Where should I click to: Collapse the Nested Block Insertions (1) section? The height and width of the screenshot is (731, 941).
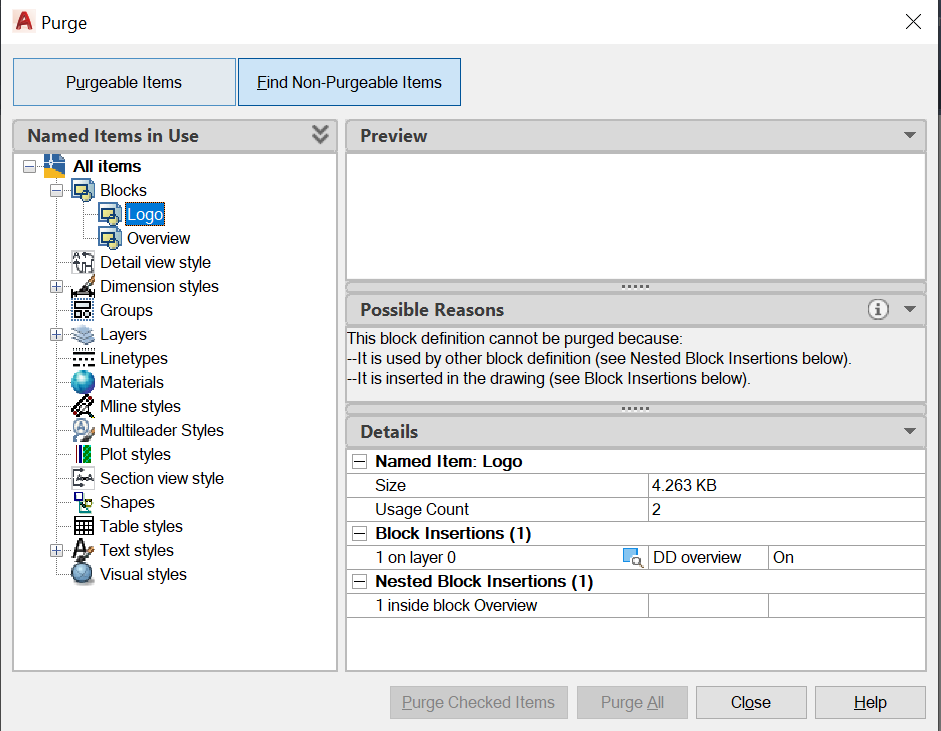tap(359, 582)
